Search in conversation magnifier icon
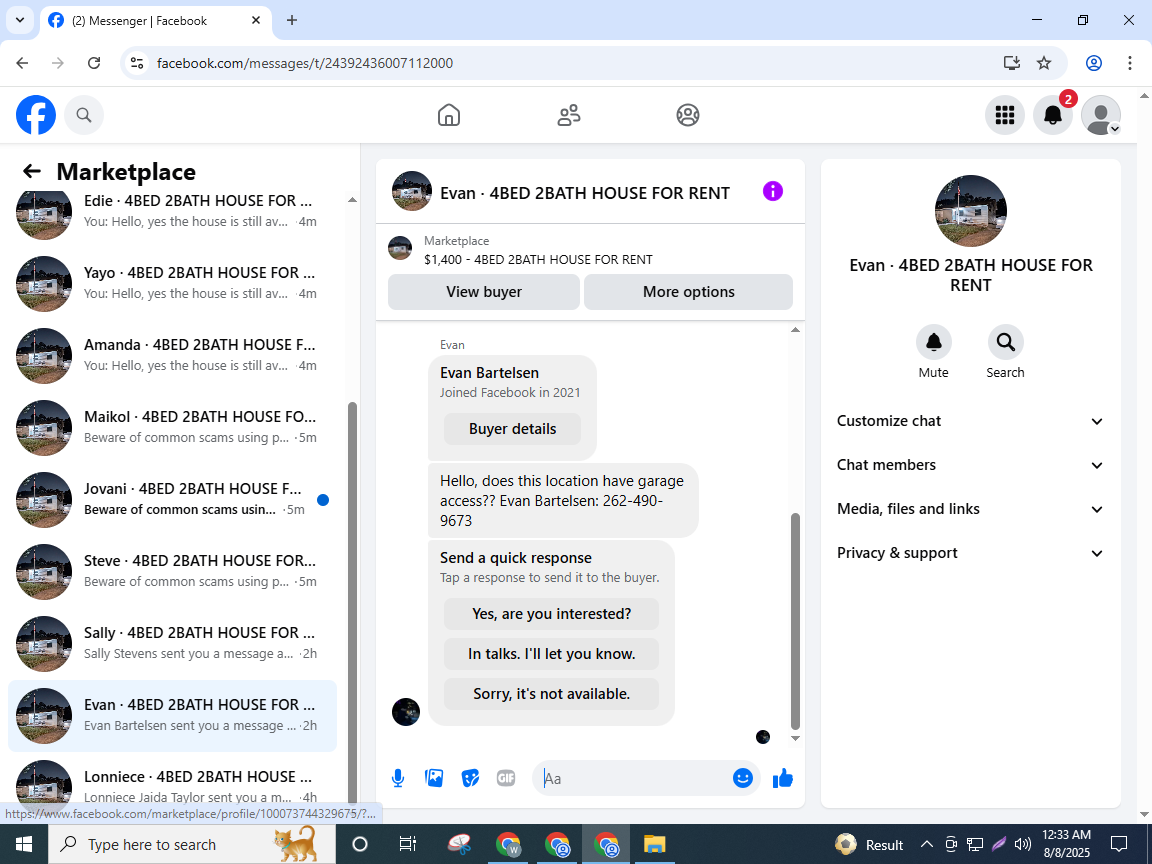 pyautogui.click(x=1005, y=342)
